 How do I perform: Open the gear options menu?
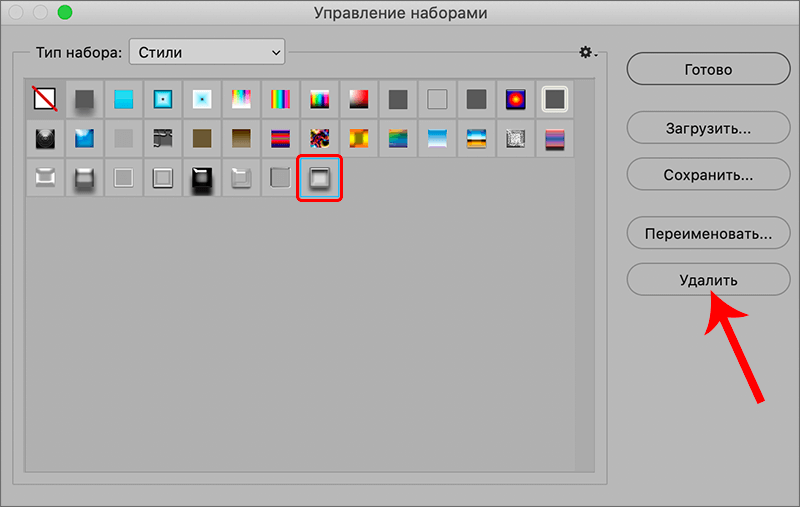click(587, 52)
